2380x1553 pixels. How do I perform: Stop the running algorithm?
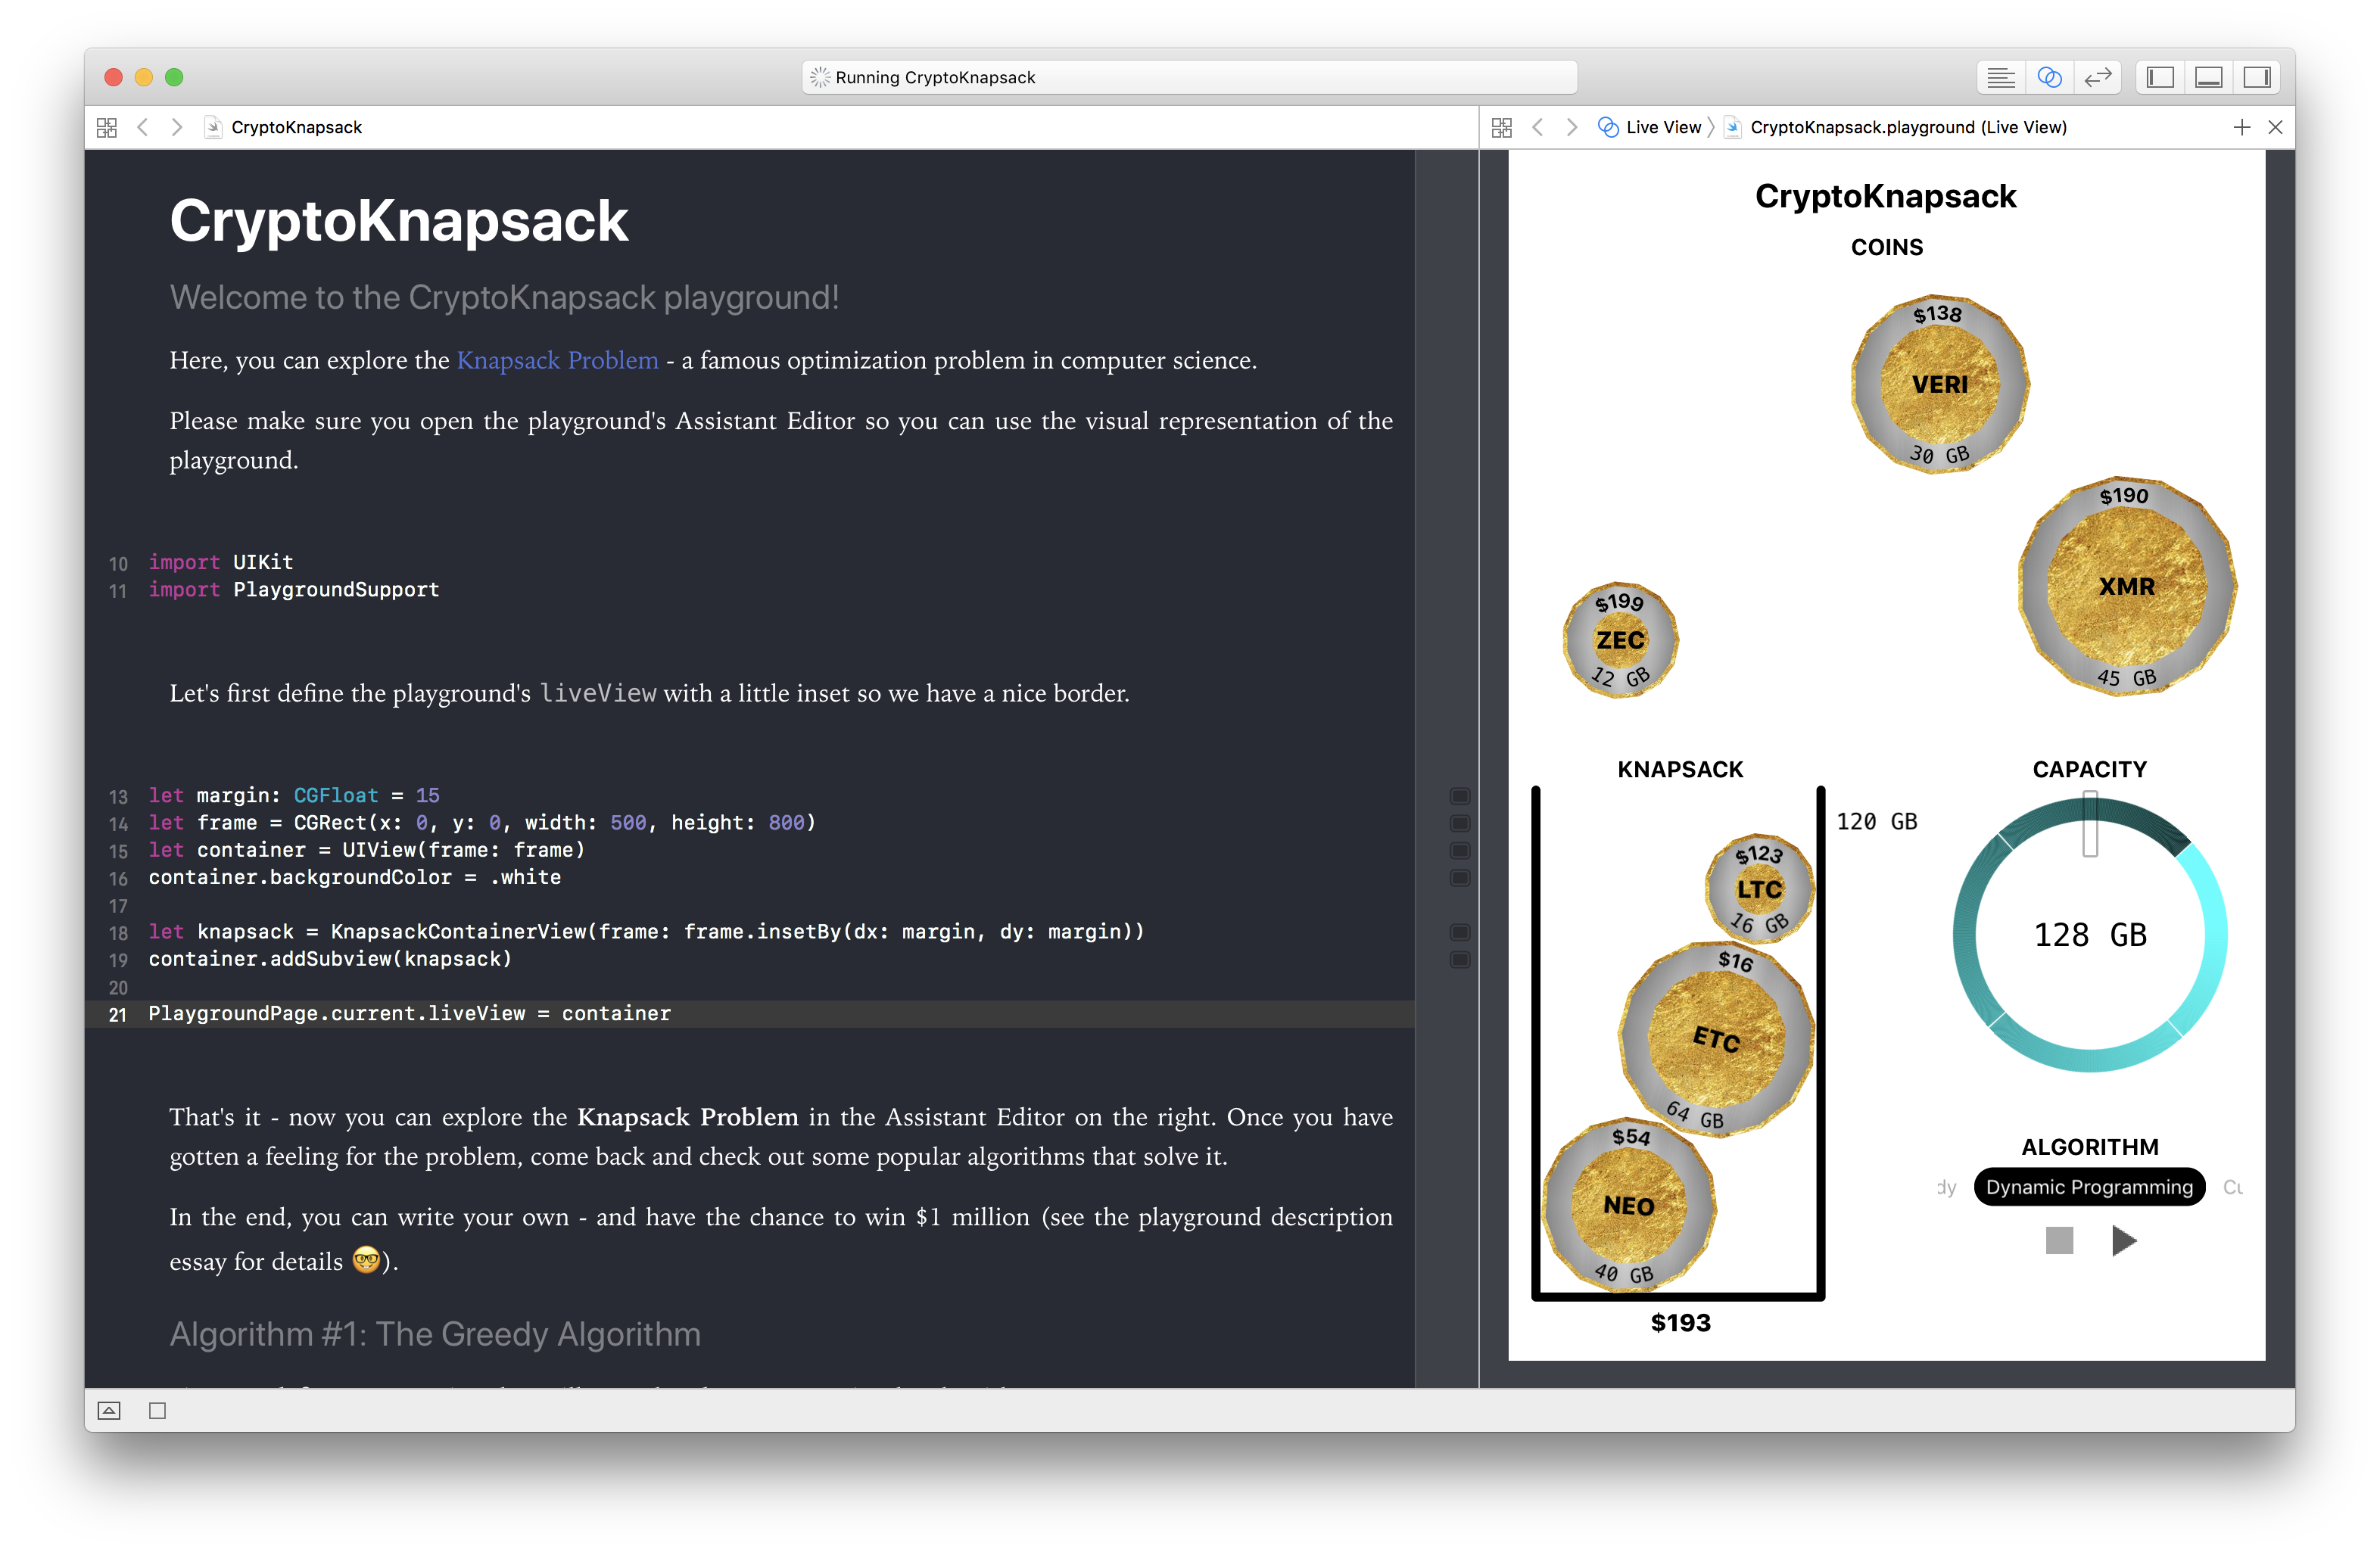click(2059, 1241)
